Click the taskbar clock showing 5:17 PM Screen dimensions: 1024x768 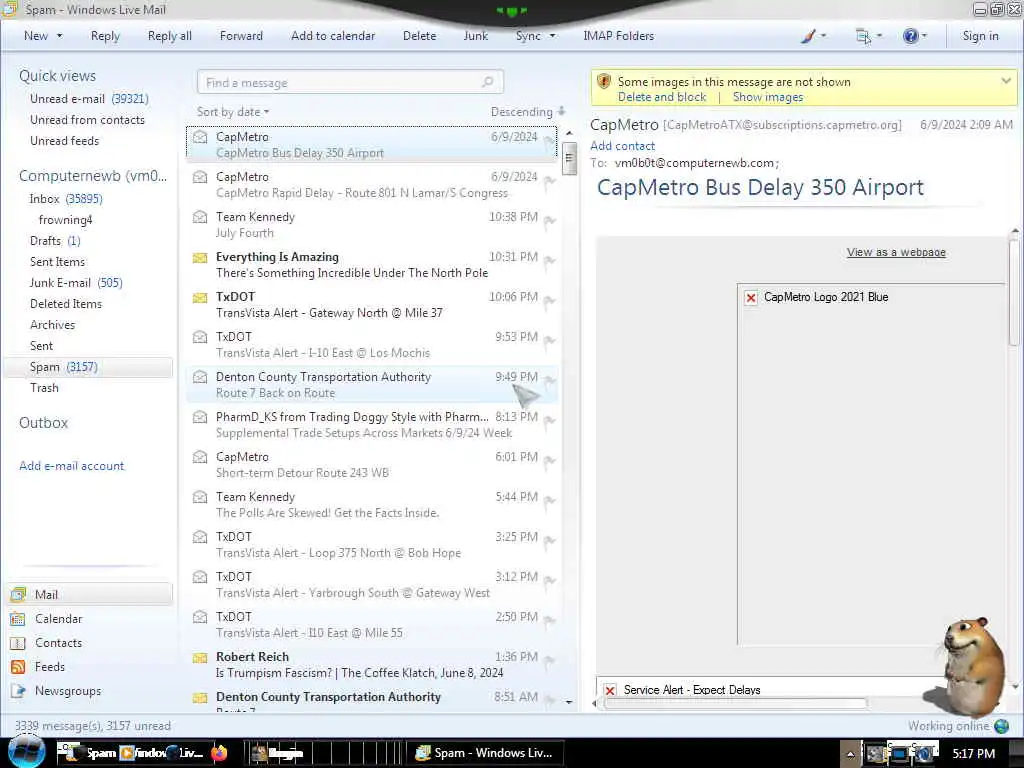pyautogui.click(x=974, y=754)
